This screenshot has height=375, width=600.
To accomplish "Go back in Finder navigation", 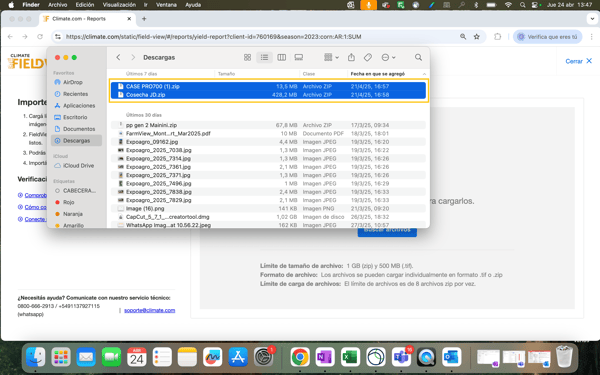I will [x=118, y=57].
